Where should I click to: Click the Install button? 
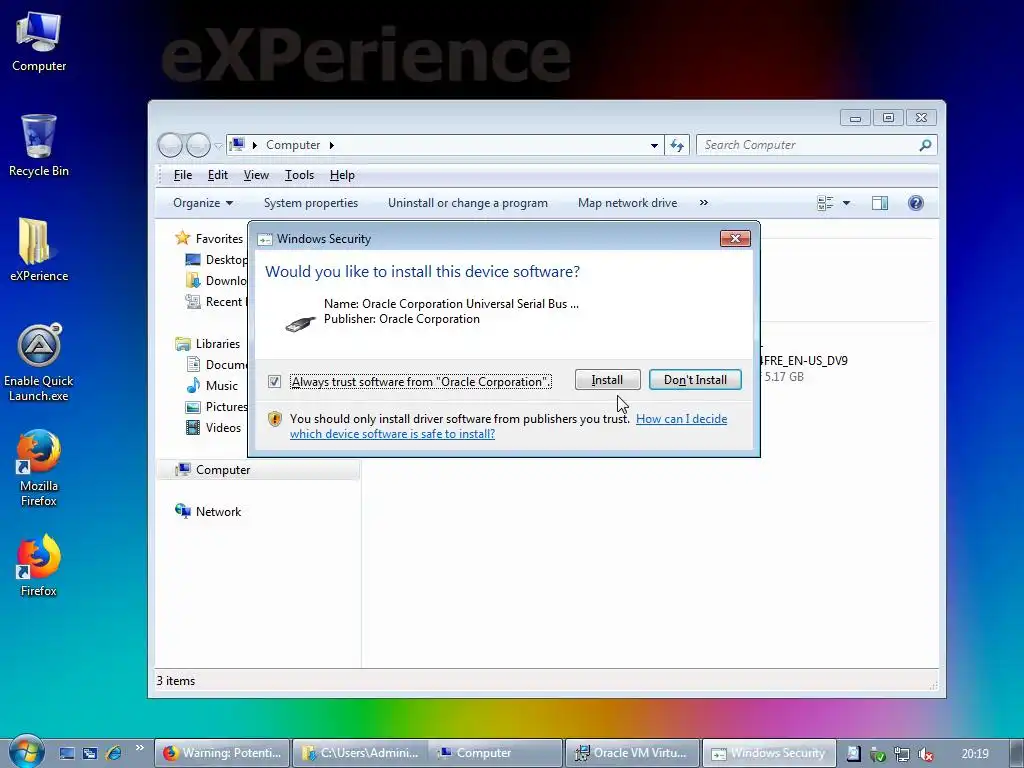[607, 380]
